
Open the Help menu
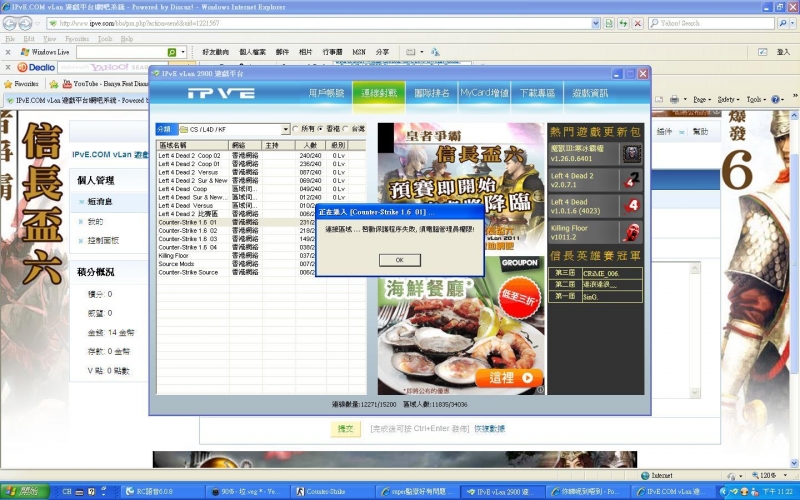[x=127, y=39]
